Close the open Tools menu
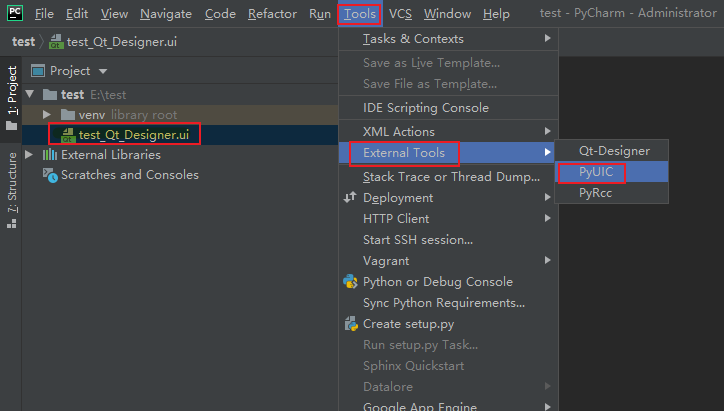 [360, 14]
